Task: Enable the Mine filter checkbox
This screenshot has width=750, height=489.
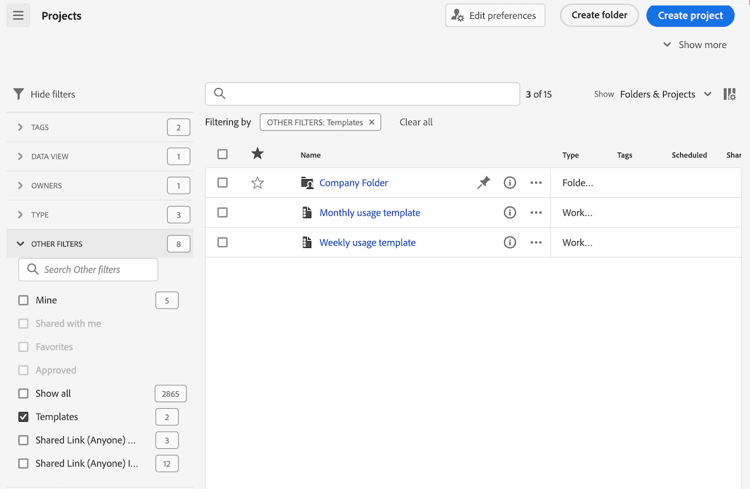Action: point(24,300)
